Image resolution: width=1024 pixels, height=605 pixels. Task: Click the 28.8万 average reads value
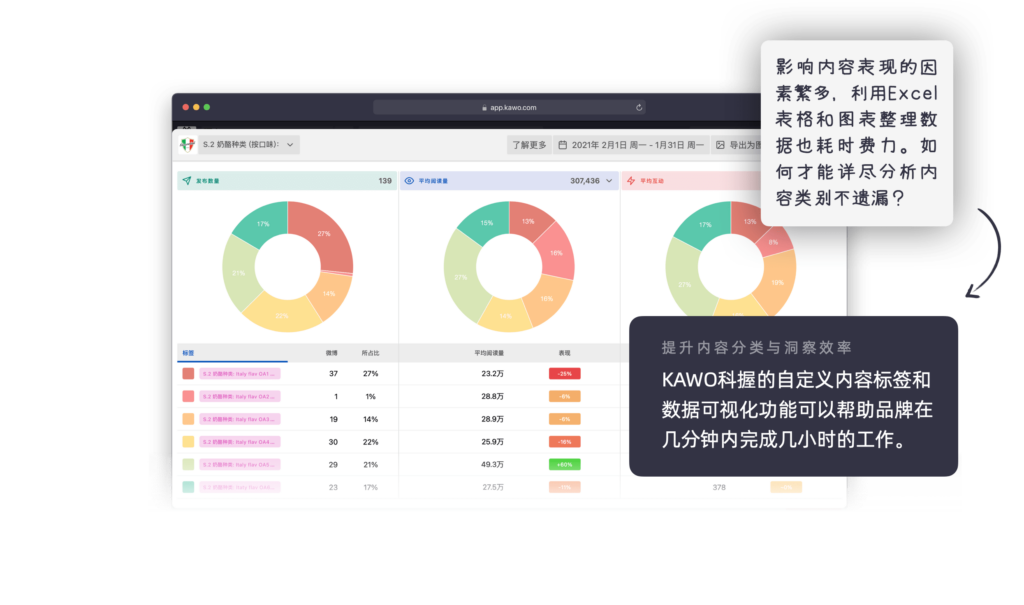[492, 396]
